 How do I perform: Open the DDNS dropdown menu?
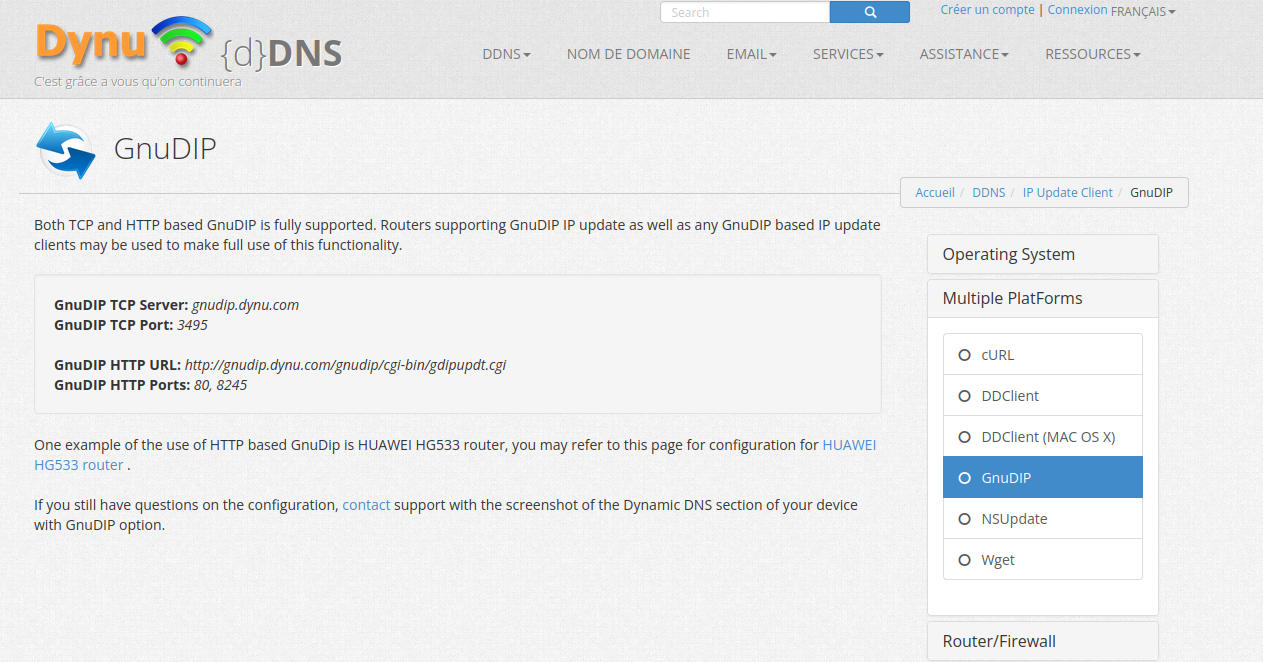[506, 54]
